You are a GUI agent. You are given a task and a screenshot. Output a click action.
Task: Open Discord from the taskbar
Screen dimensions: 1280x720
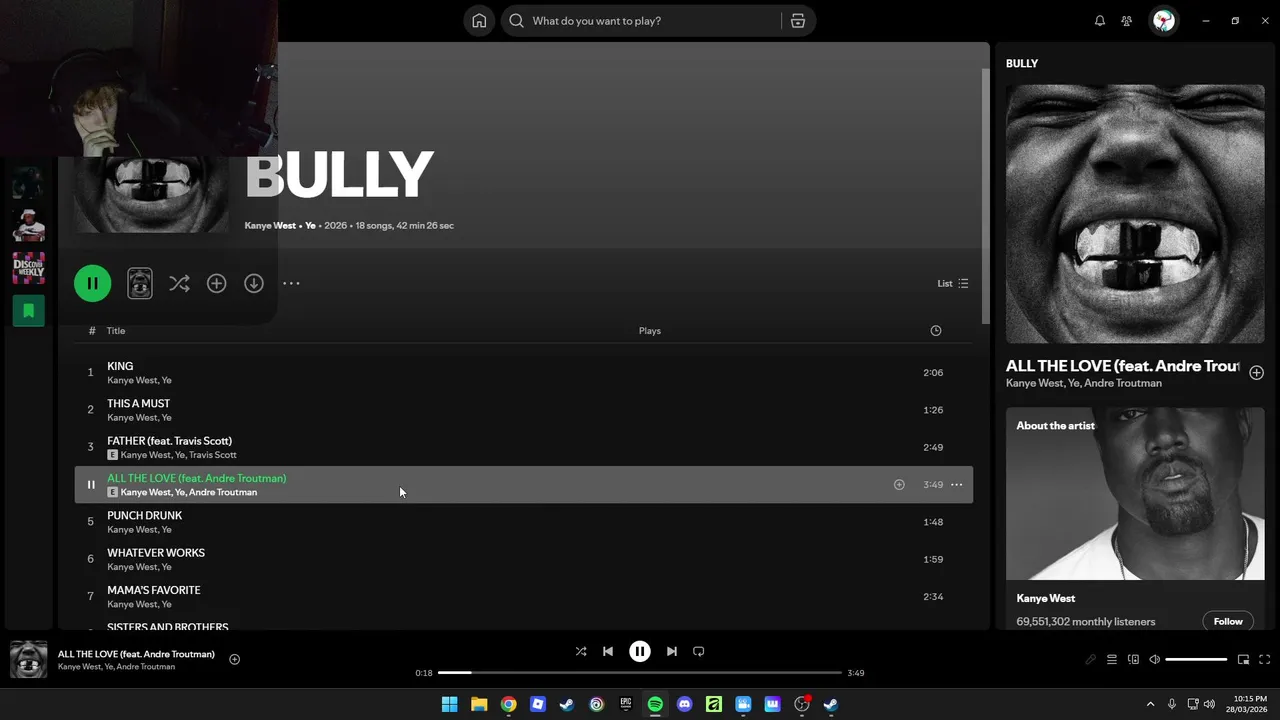684,704
